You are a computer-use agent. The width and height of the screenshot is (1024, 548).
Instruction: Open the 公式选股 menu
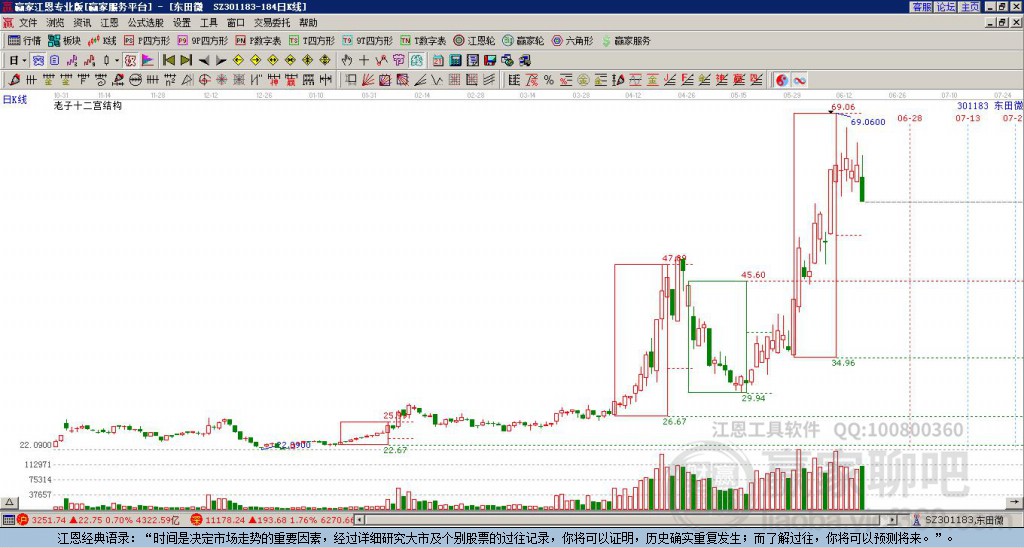146,23
